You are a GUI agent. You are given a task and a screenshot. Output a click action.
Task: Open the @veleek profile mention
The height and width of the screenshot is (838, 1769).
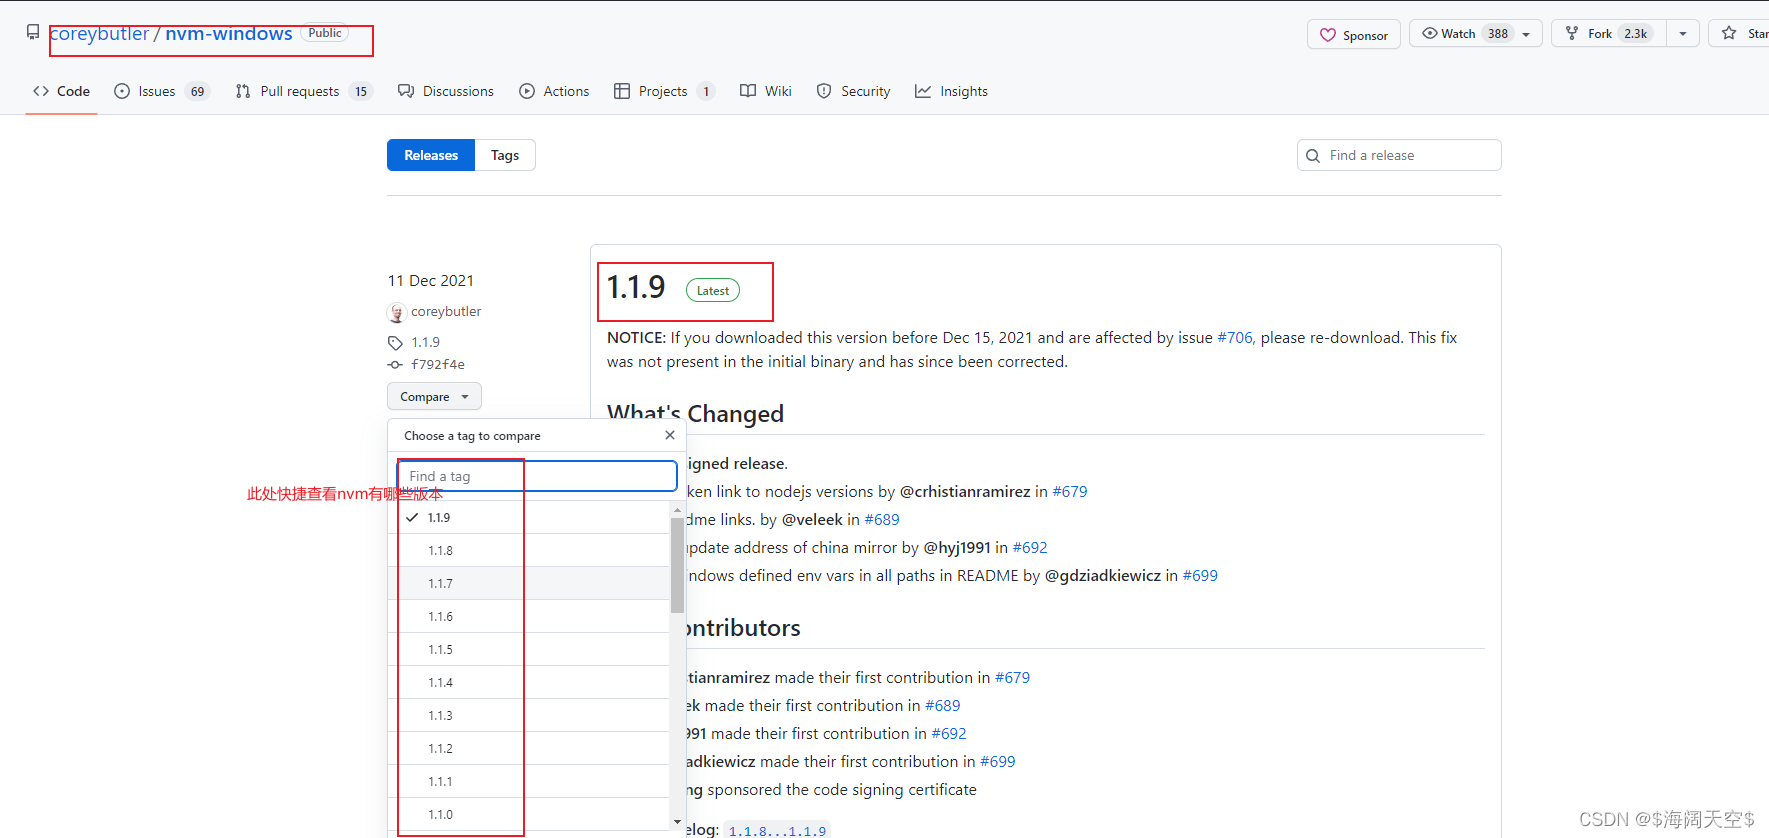pyautogui.click(x=812, y=520)
